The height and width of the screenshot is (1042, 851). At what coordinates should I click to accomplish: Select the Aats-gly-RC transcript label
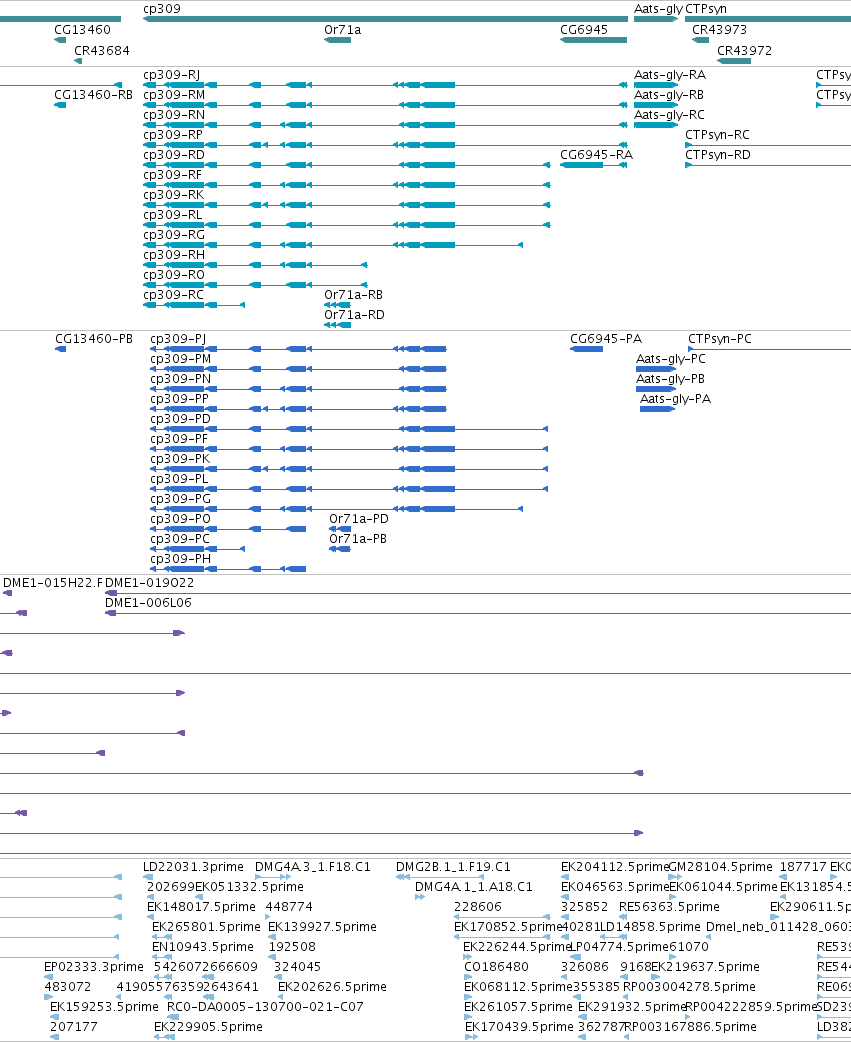pyautogui.click(x=669, y=115)
